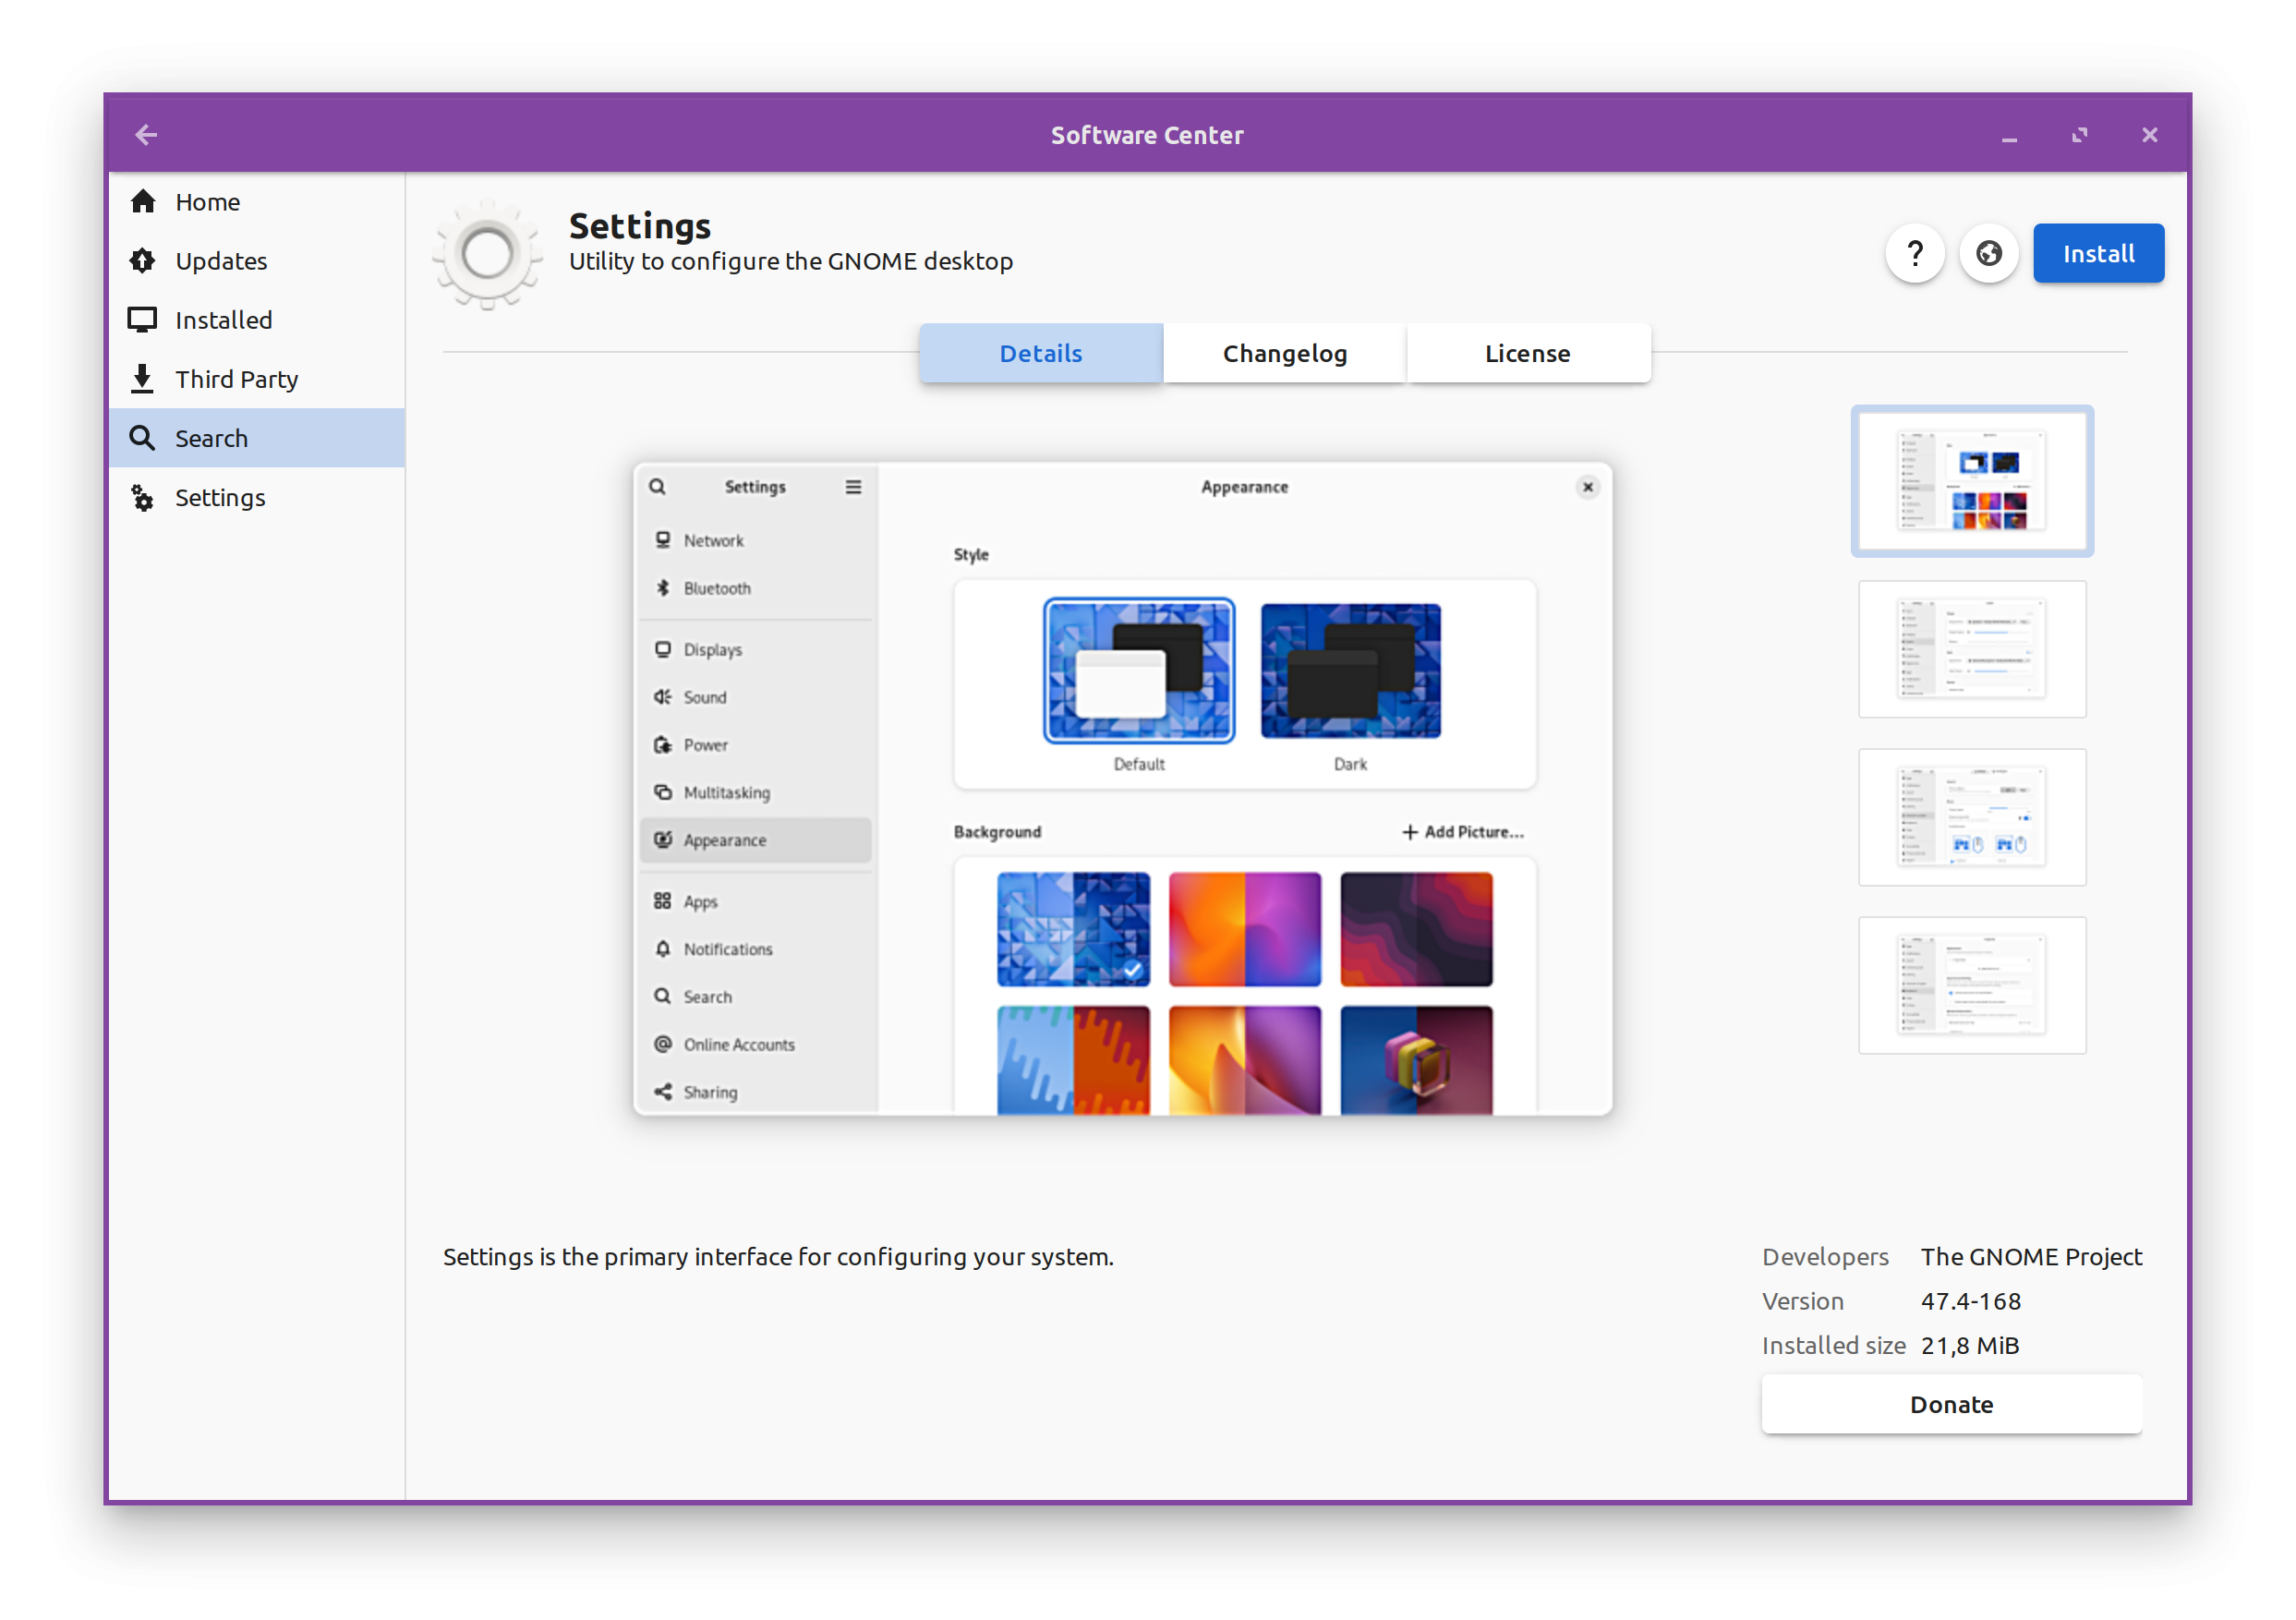
Task: Open Software Center Settings in sidebar
Action: pos(220,497)
